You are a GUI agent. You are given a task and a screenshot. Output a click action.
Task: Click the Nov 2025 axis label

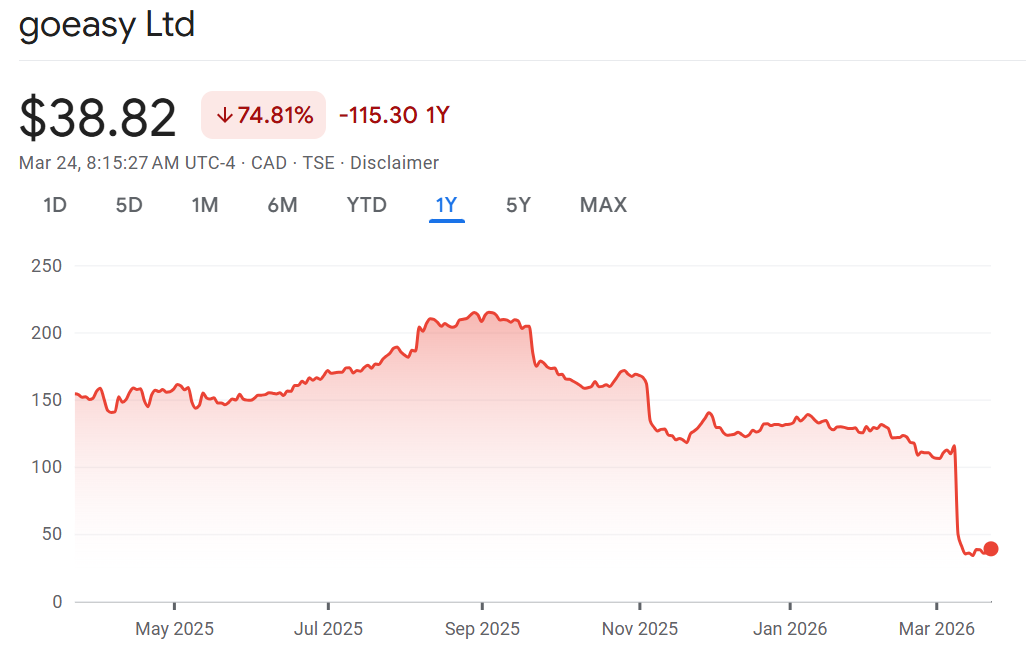639,629
